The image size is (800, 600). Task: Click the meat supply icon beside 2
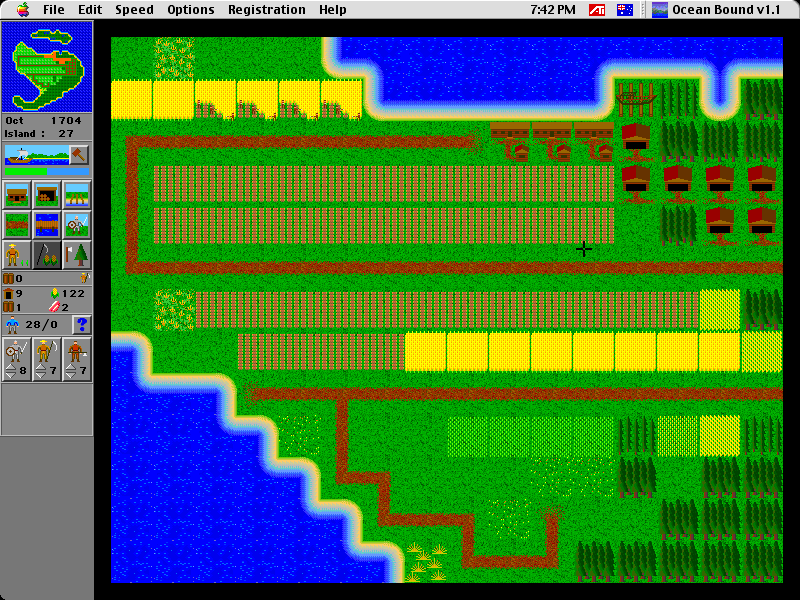(55, 307)
